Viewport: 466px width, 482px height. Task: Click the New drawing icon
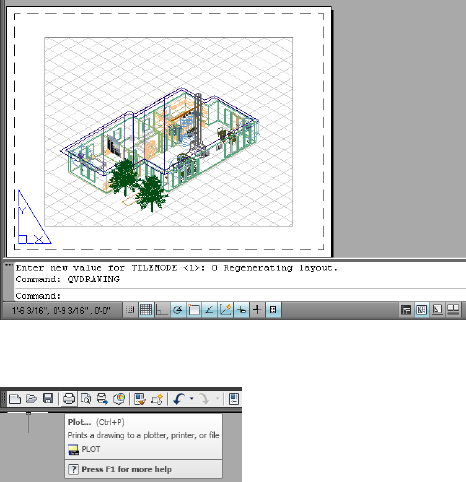coord(15,399)
